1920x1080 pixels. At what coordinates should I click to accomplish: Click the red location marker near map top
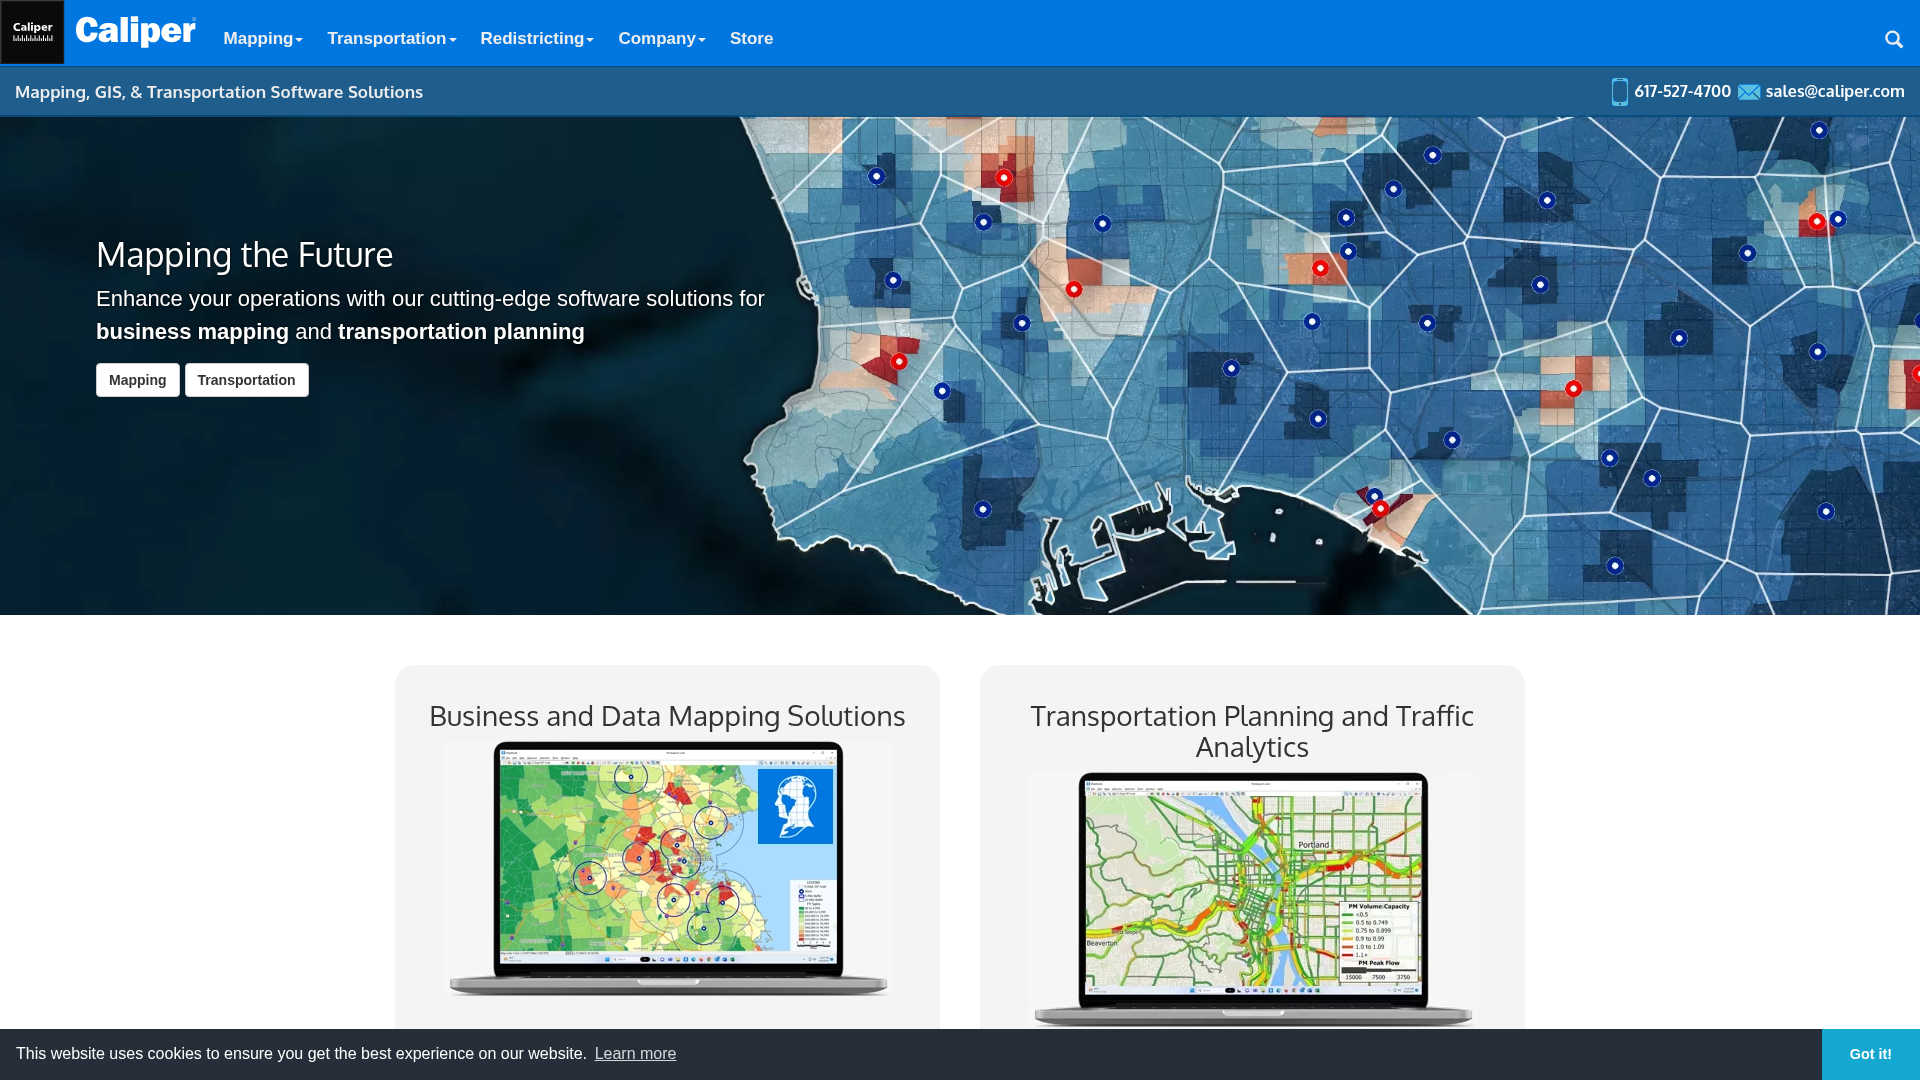tap(1003, 178)
